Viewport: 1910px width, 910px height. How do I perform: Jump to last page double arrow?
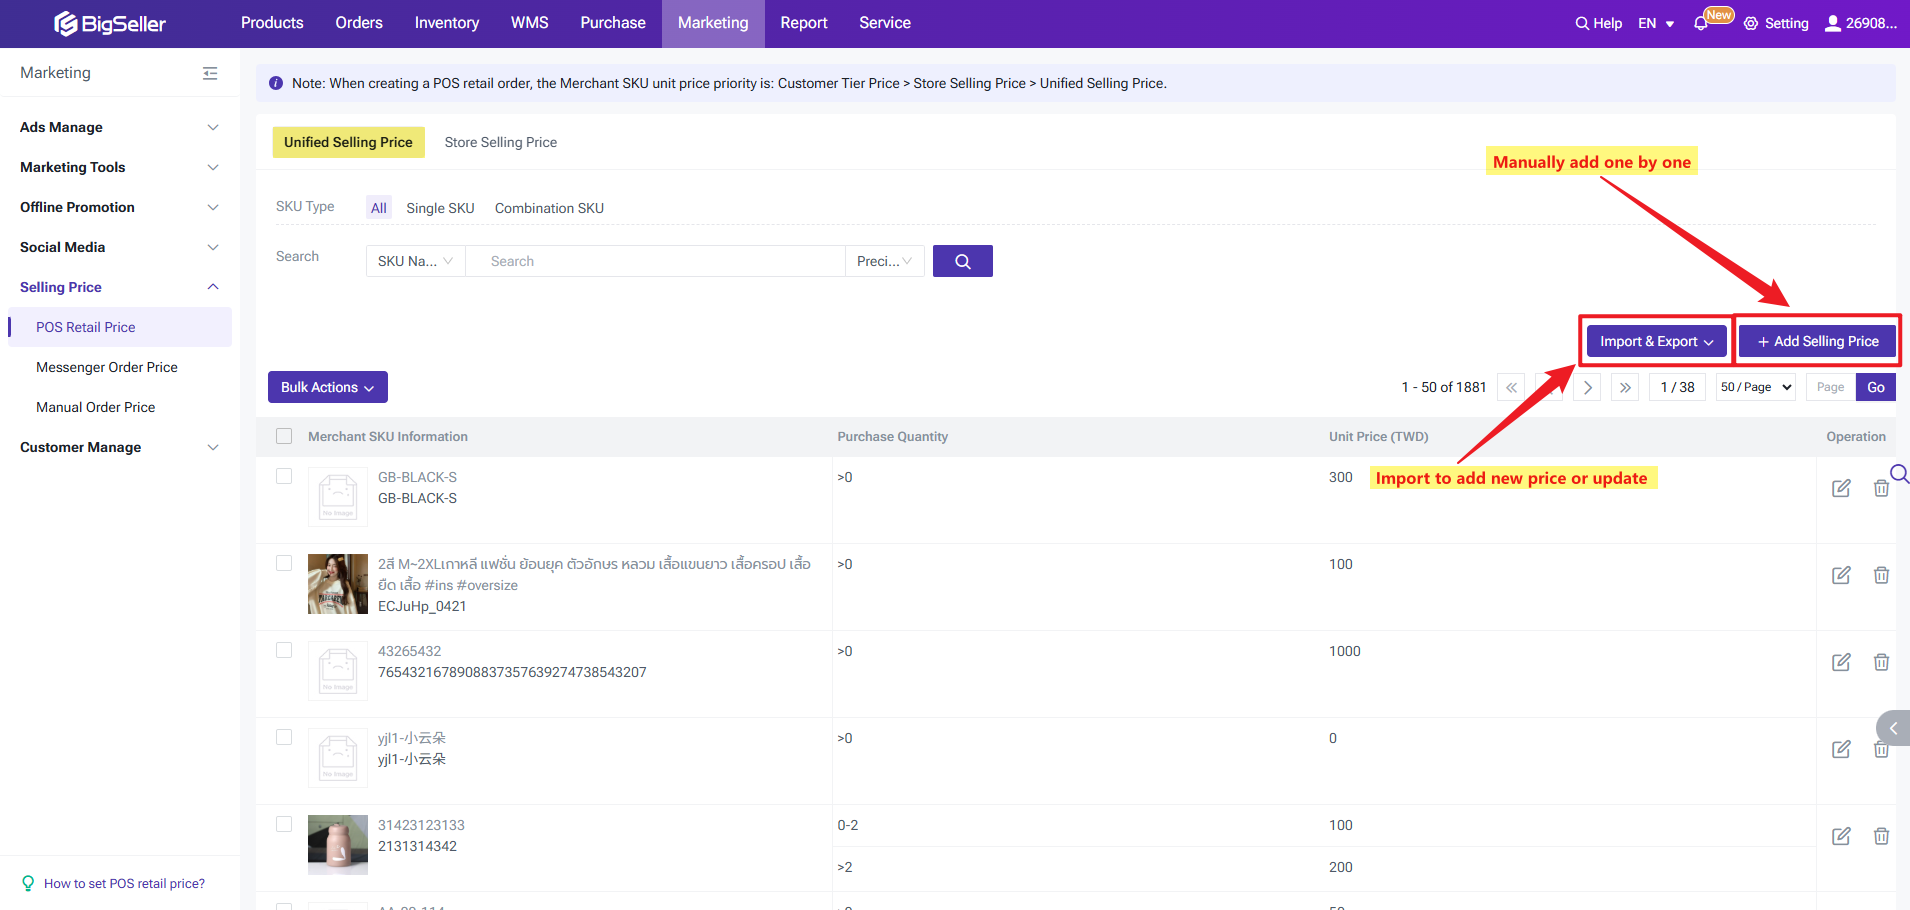1625,387
